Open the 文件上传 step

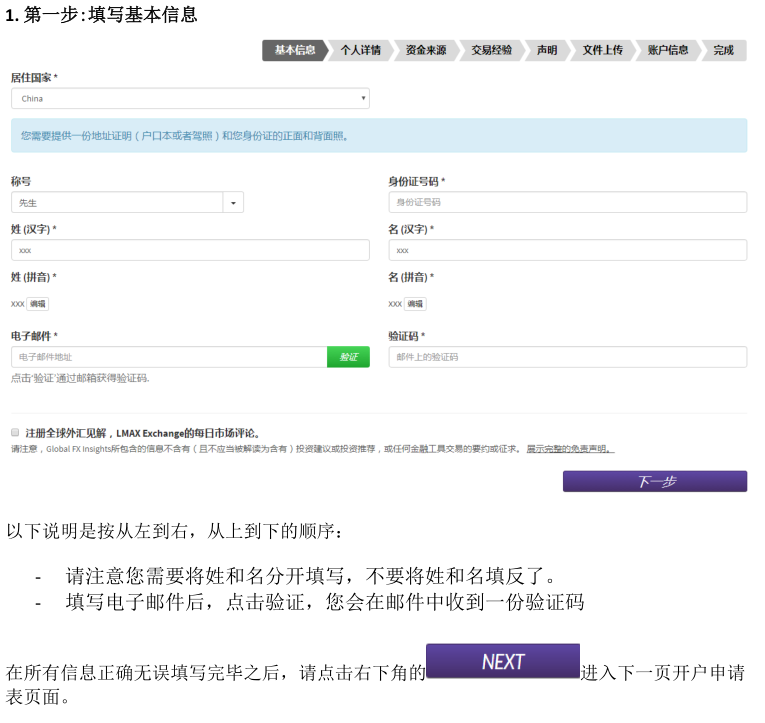pyautogui.click(x=603, y=50)
